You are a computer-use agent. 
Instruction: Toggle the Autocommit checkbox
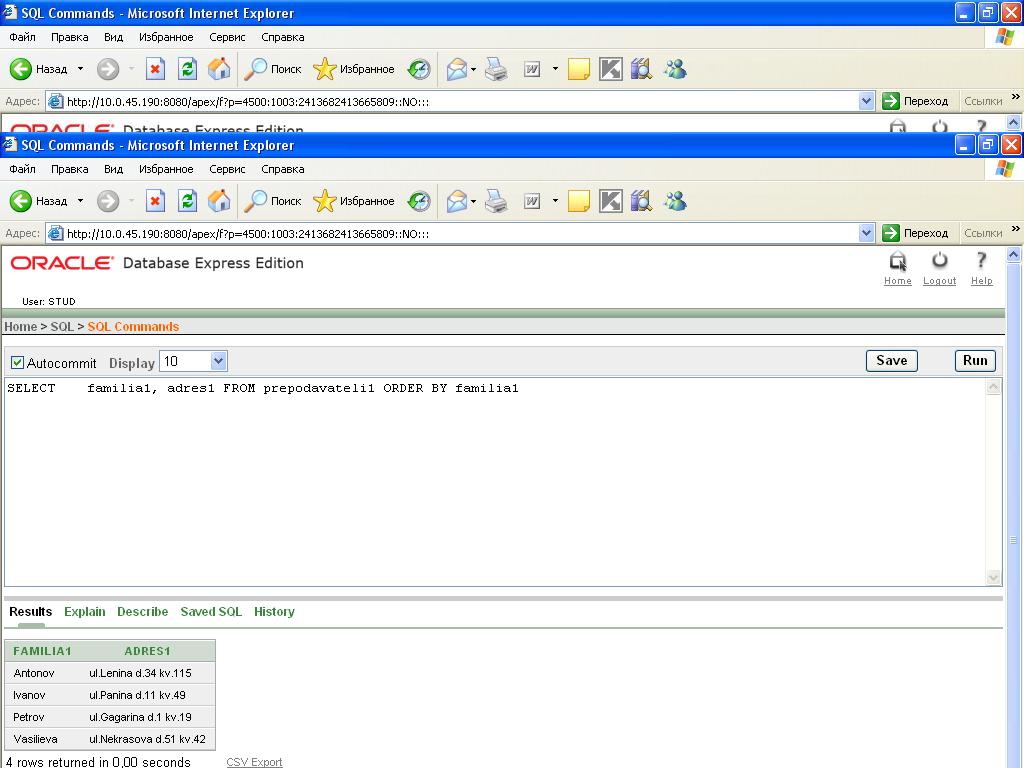(18, 362)
